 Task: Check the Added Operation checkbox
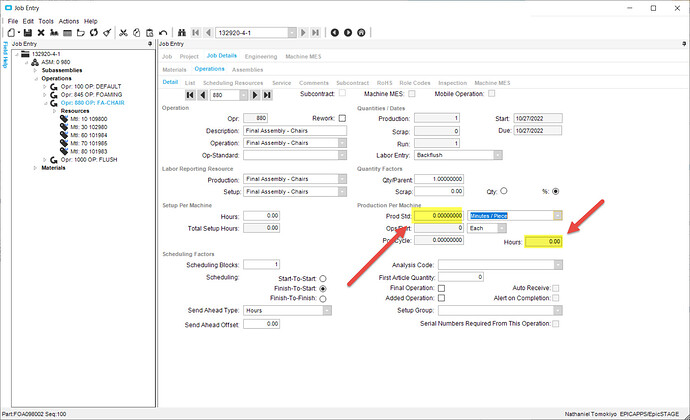[x=441, y=298]
